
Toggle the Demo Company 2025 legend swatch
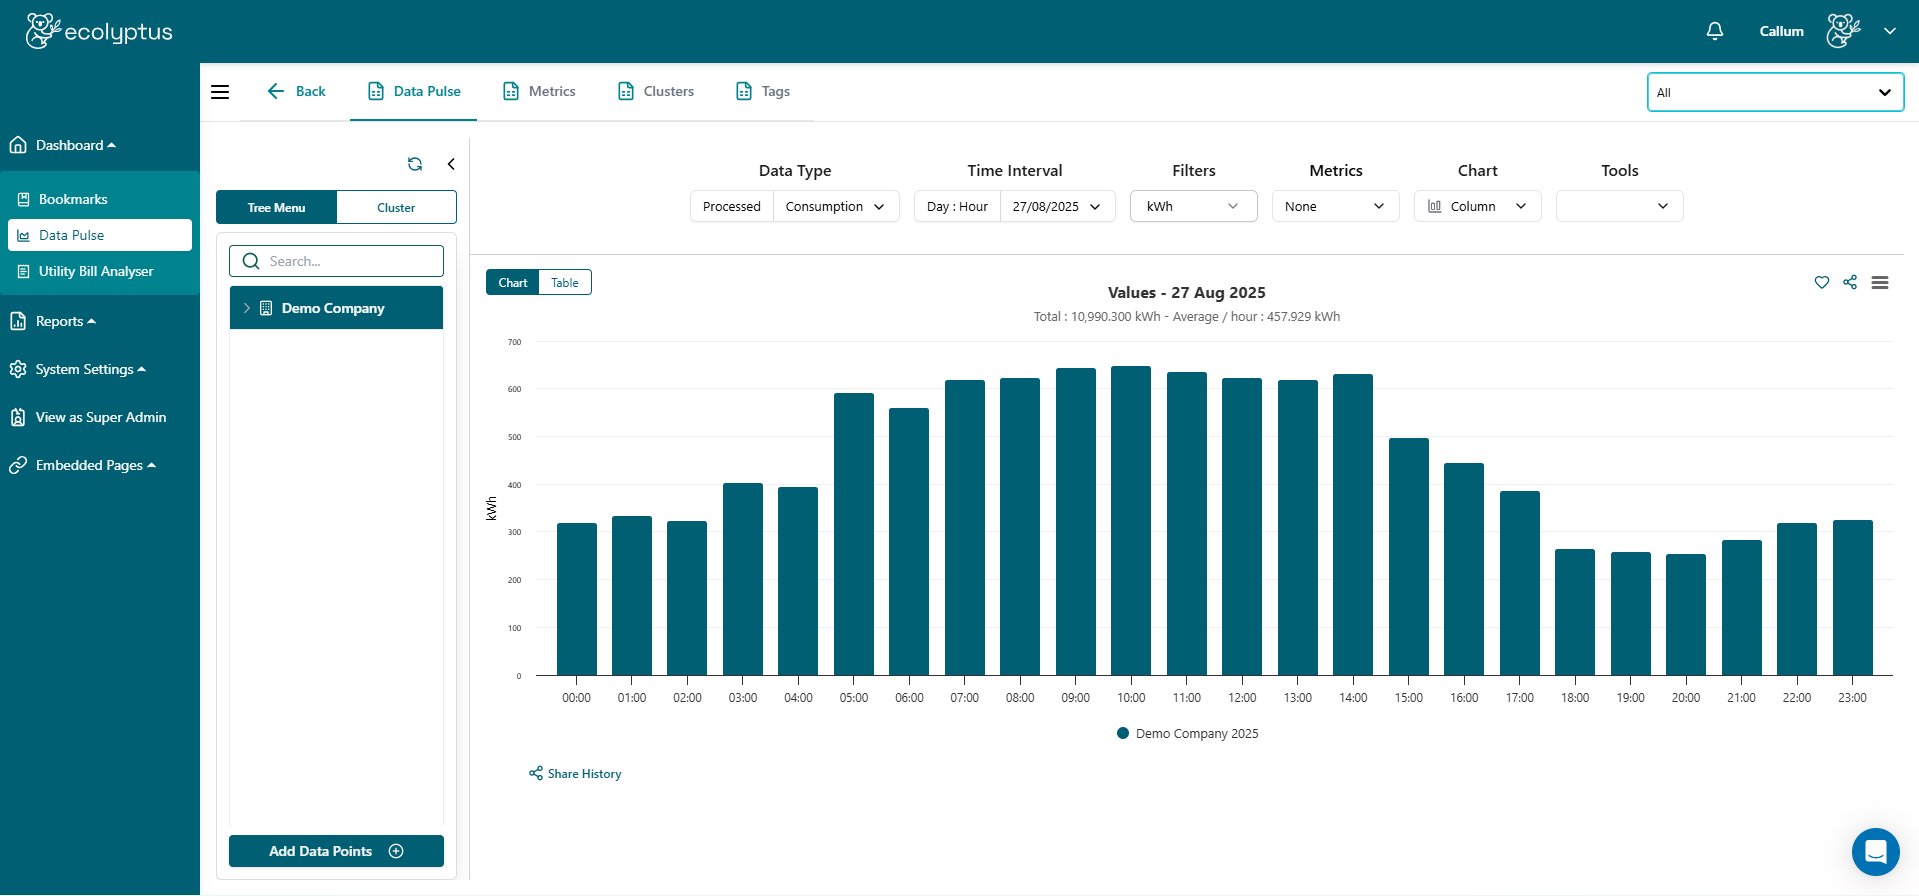point(1123,734)
